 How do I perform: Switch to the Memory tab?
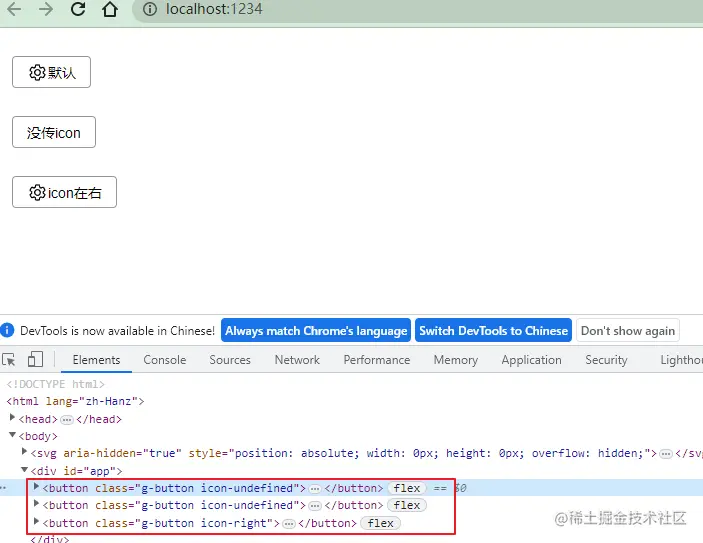[456, 360]
